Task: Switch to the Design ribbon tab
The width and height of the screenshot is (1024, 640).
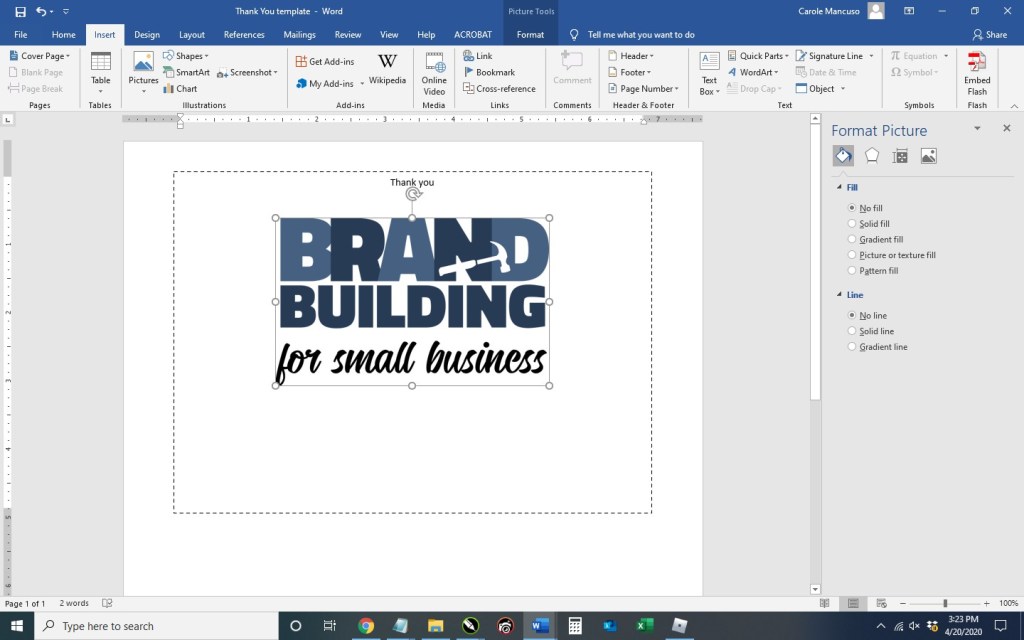Action: (147, 35)
